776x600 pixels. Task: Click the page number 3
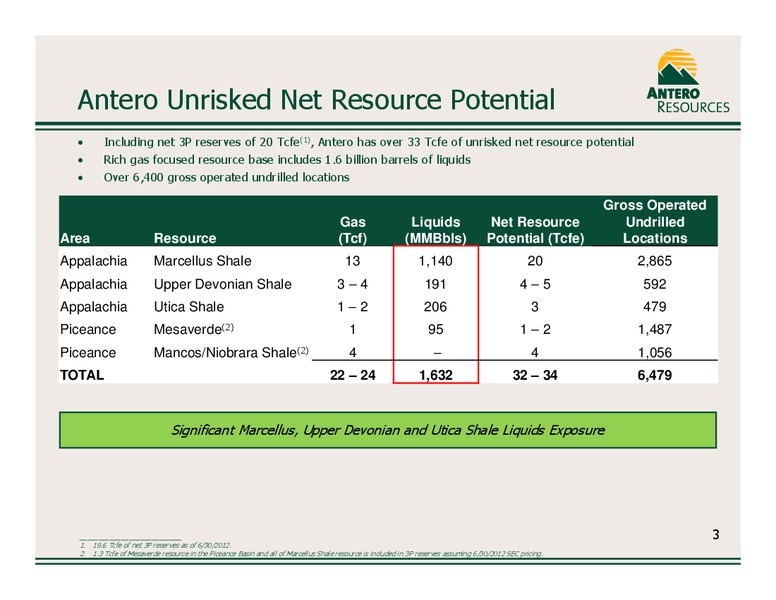(716, 535)
